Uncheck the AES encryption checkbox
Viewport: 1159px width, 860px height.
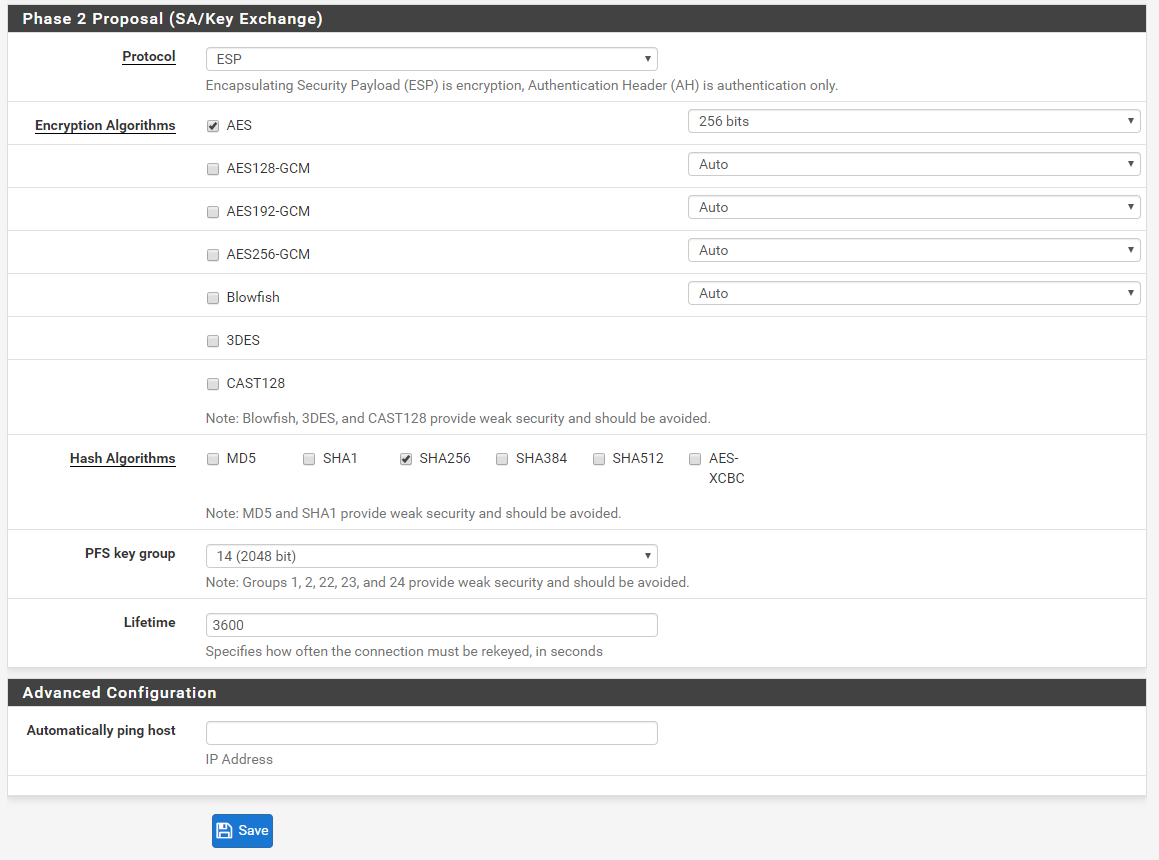(213, 126)
